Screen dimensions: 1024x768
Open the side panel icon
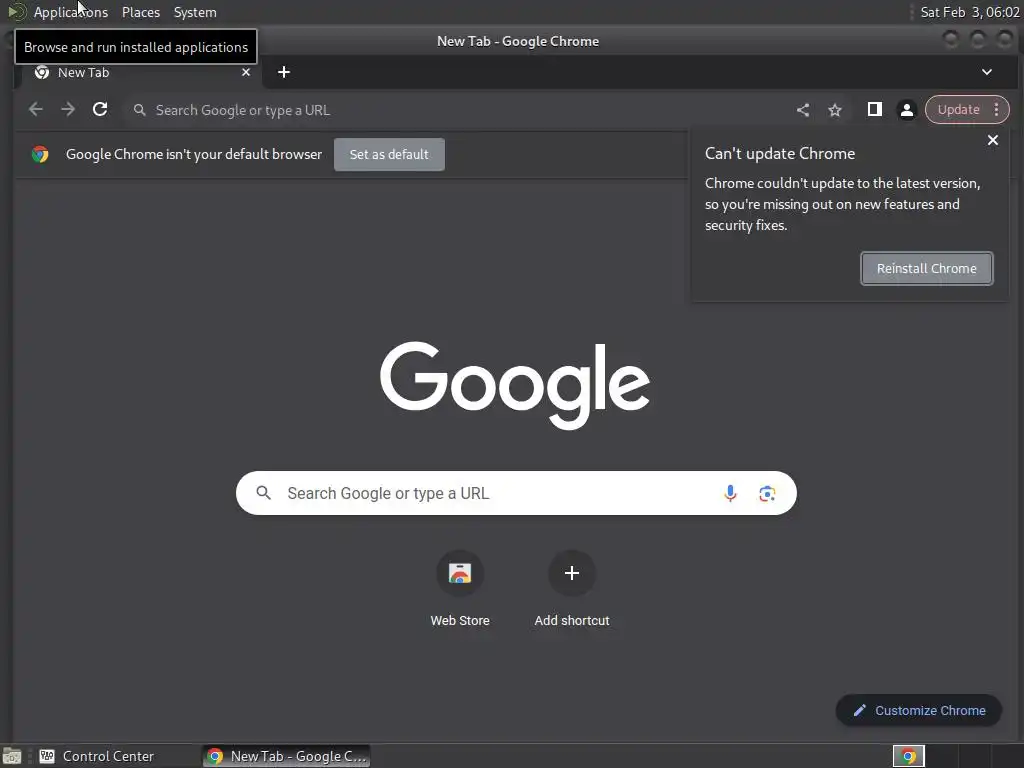[x=874, y=110]
